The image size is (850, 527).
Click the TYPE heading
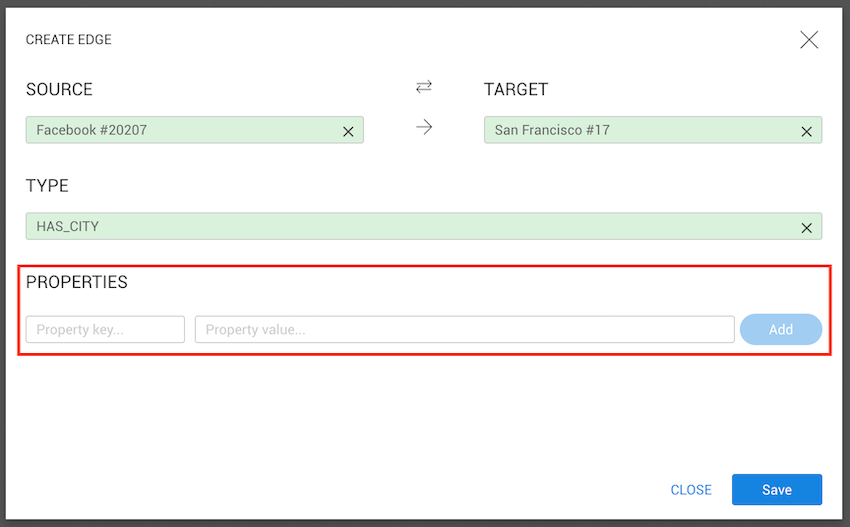pyautogui.click(x=47, y=187)
